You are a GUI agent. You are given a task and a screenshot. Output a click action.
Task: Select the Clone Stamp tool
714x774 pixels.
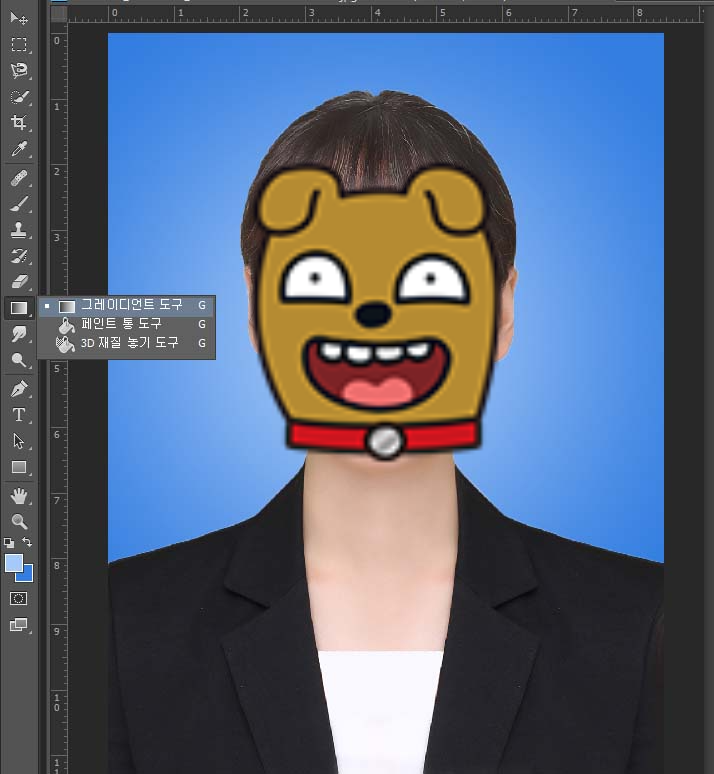(19, 230)
